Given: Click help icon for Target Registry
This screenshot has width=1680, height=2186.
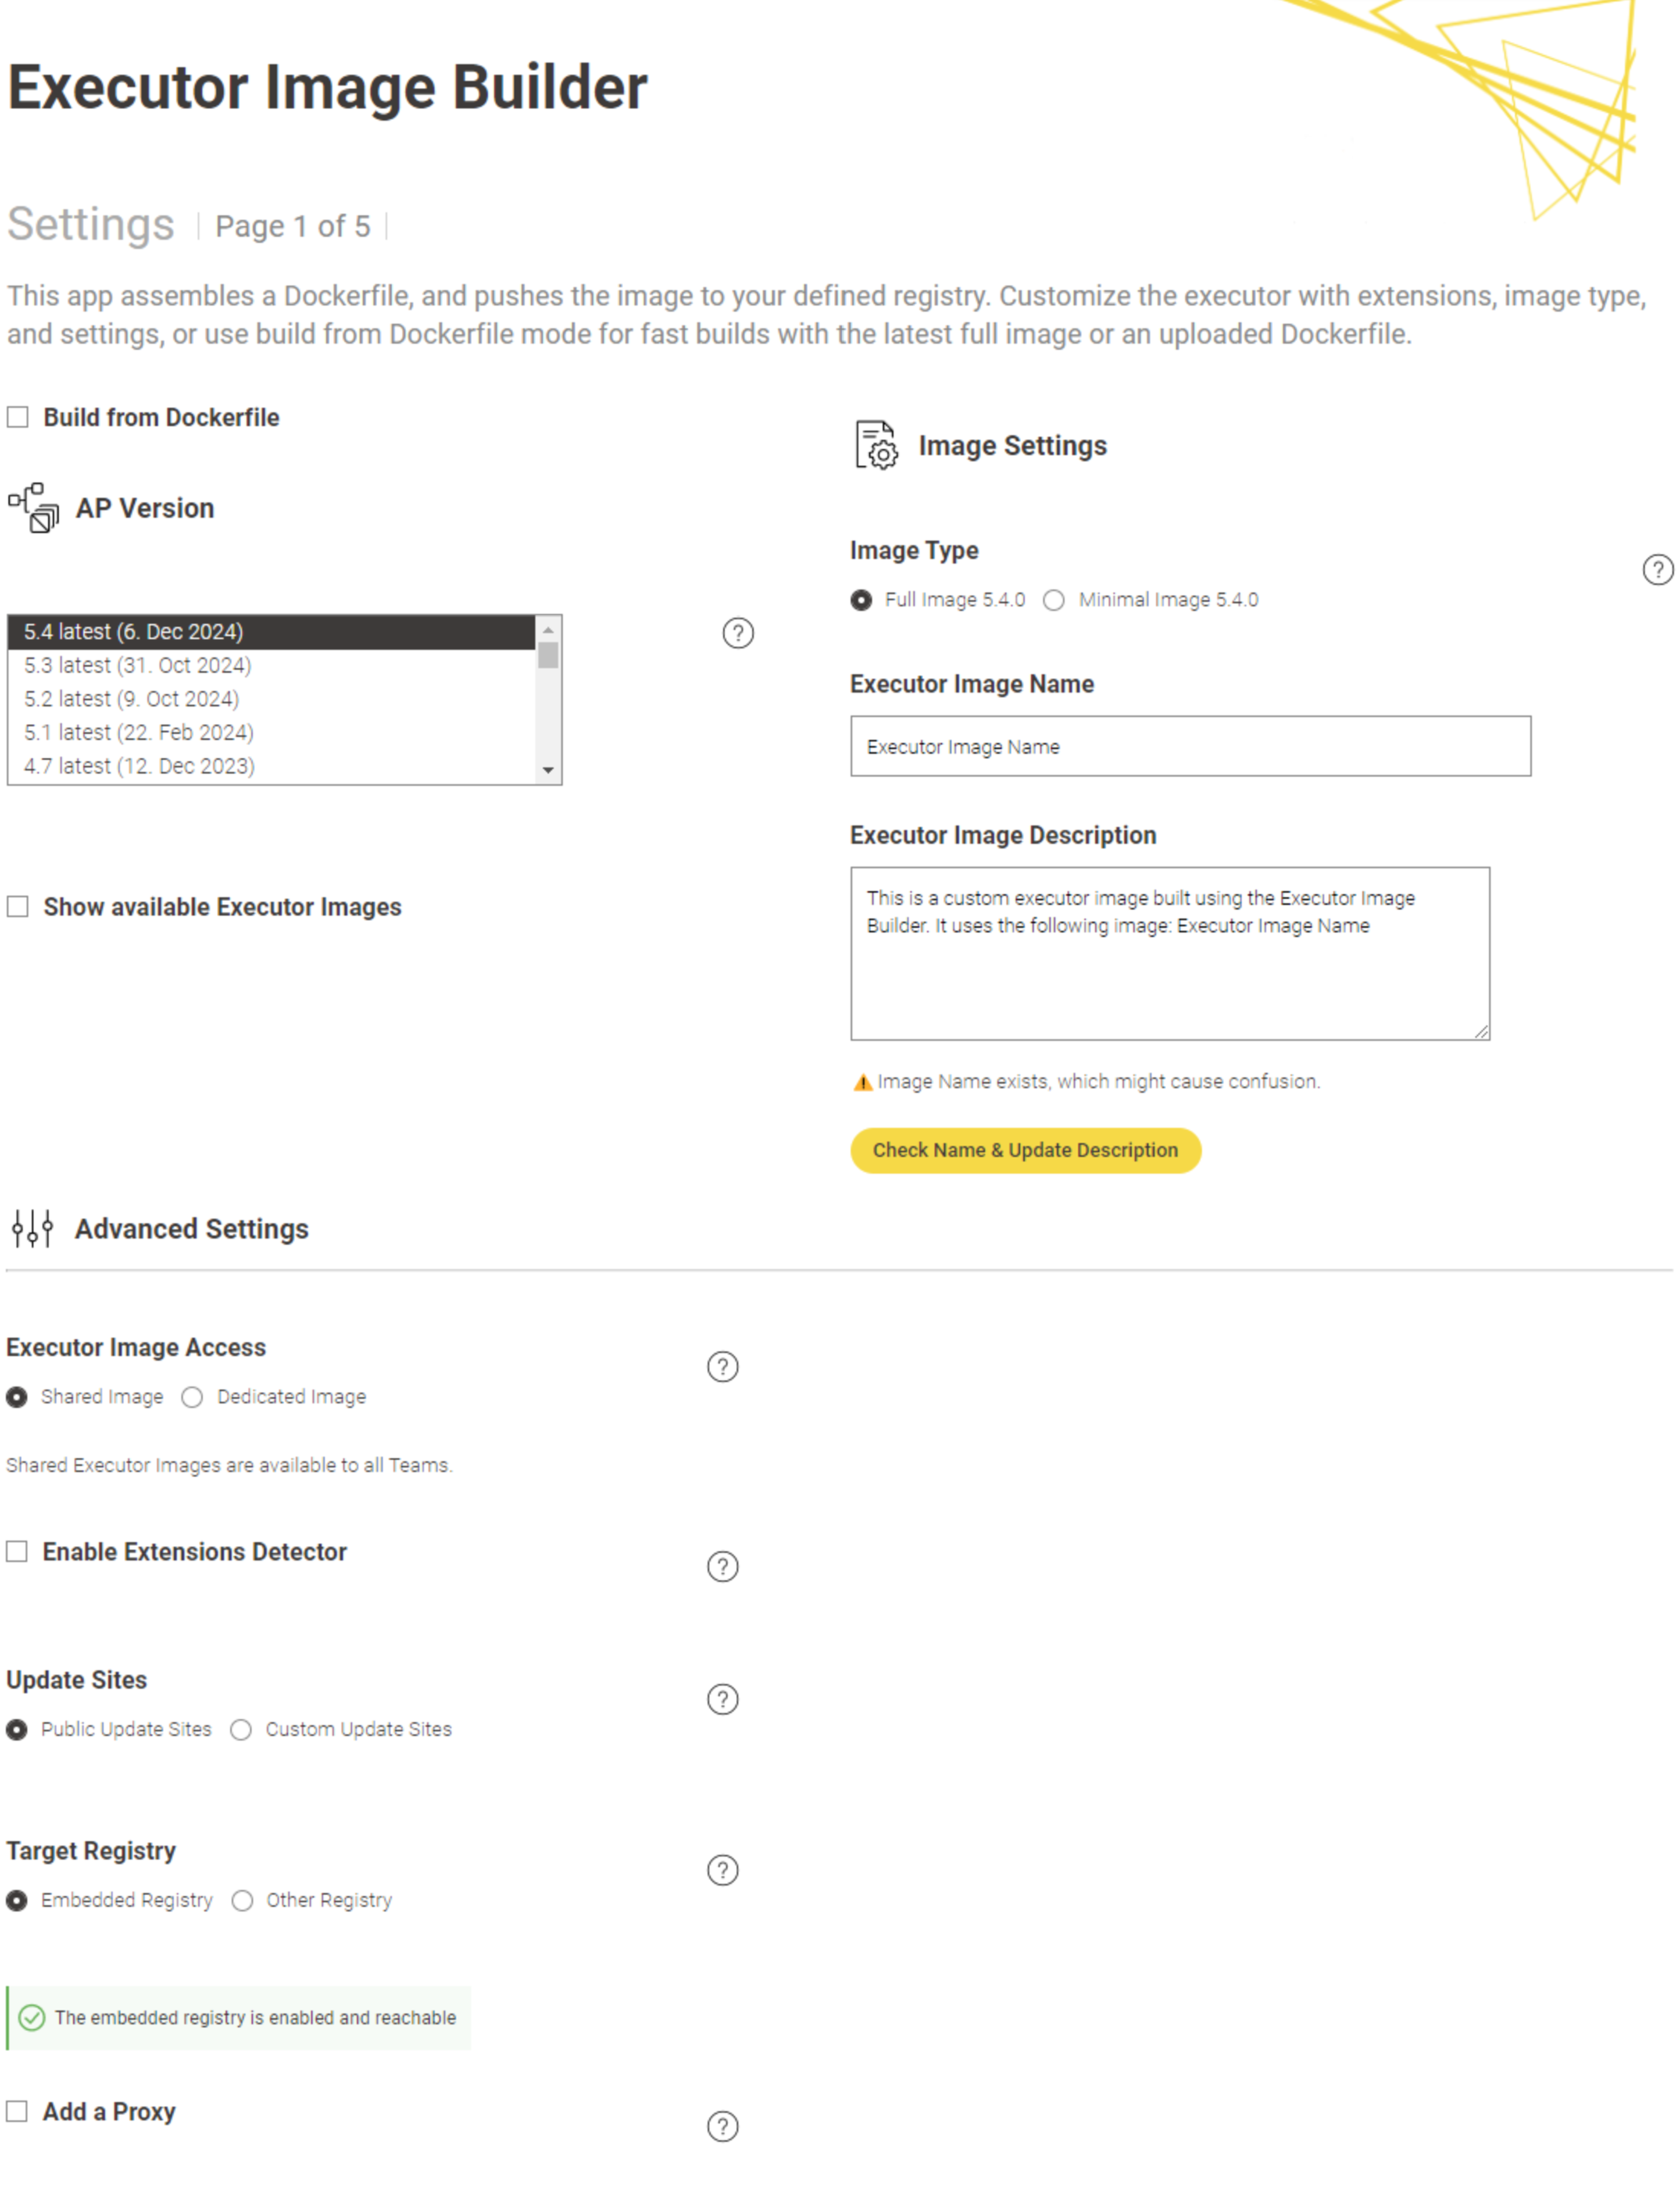Looking at the screenshot, I should pos(722,1871).
